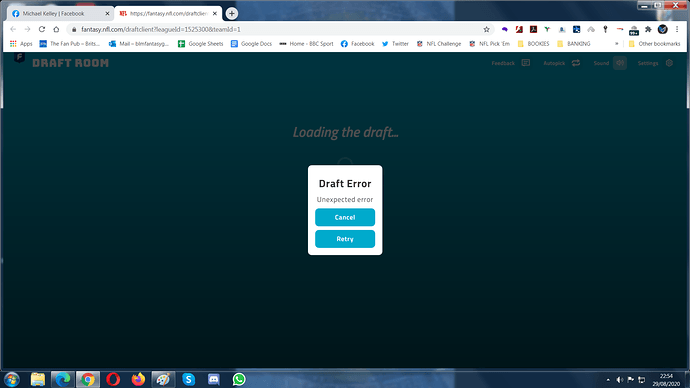Screen dimensions: 690x388
Task: Open Microsoft Edge from the taskbar
Action: coord(62,379)
